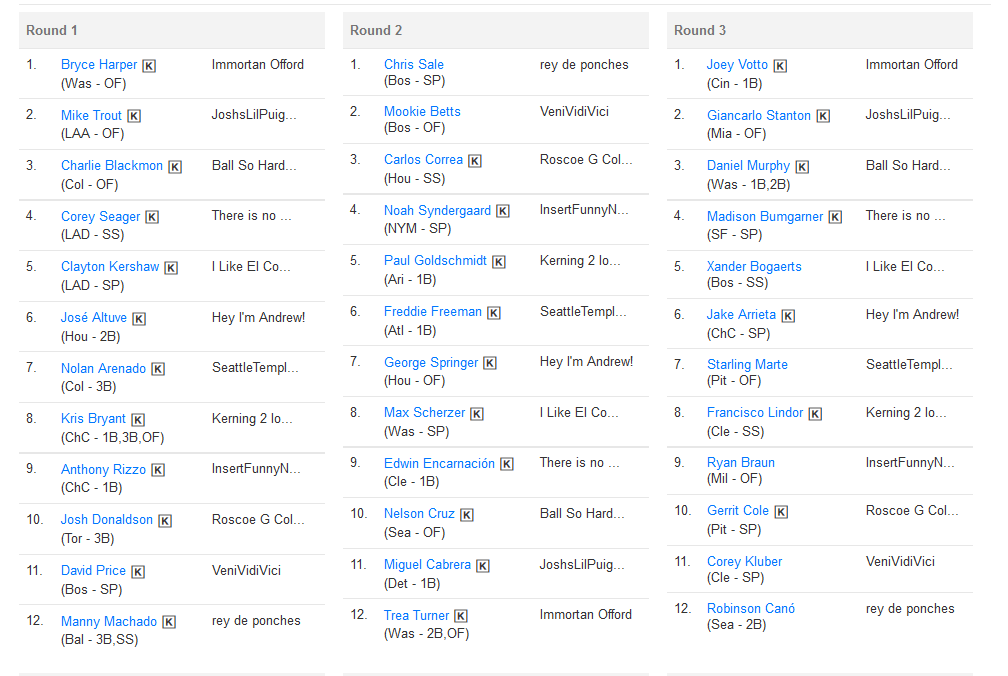Image resolution: width=1008 pixels, height=676 pixels.
Task: Click the K icon next to Noah Syndergaard
Action: pyautogui.click(x=503, y=211)
